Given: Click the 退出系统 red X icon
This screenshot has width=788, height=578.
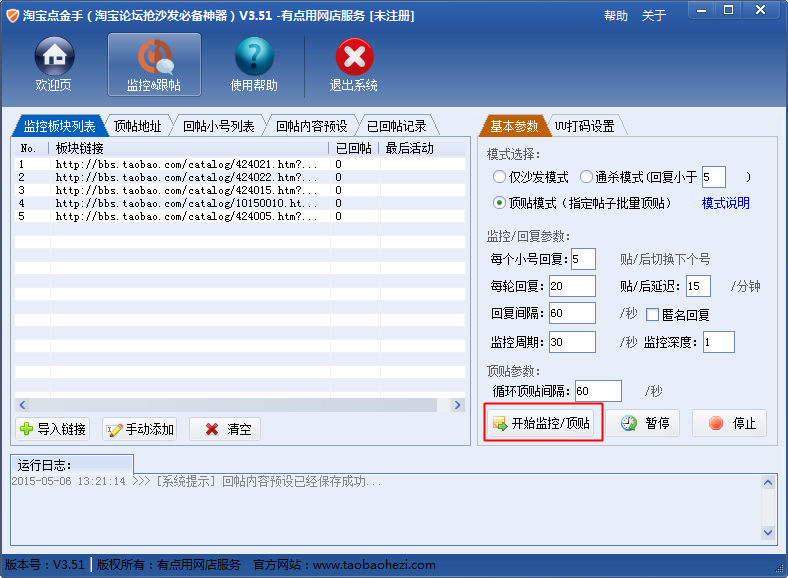Looking at the screenshot, I should (x=354, y=56).
